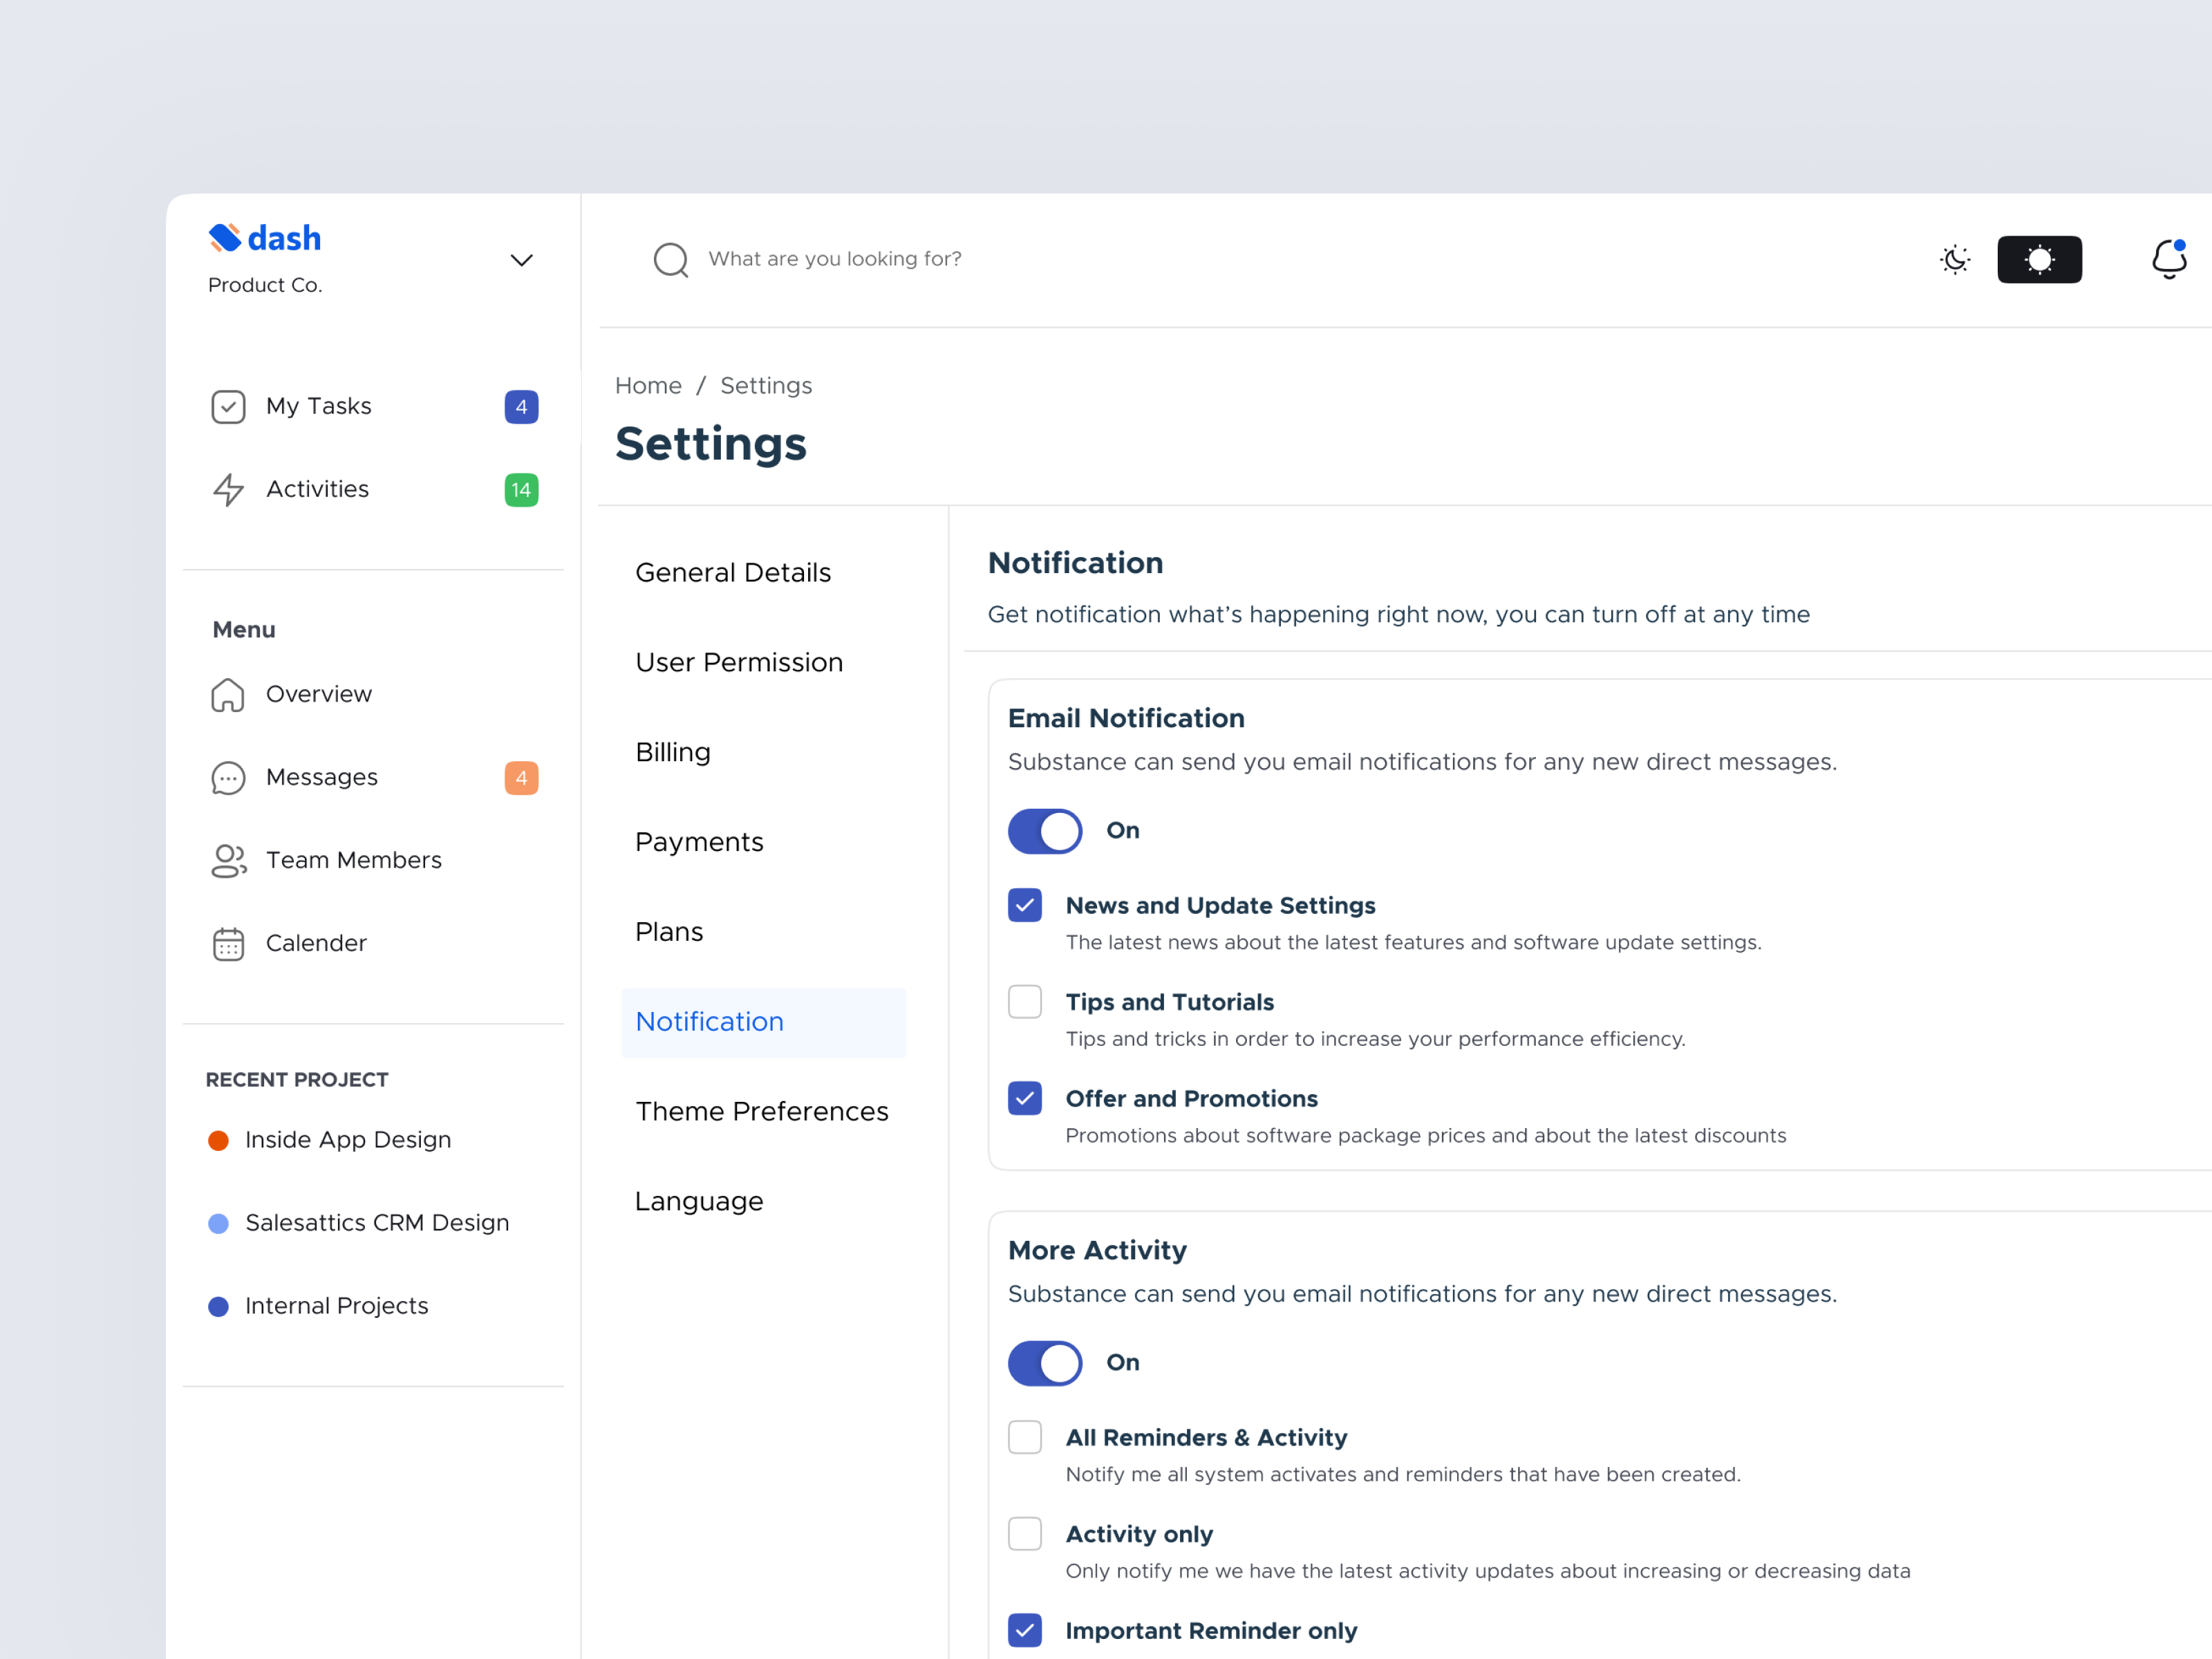Uncheck Offer and Promotions
Screen dimensions: 2212x1659
[x=1024, y=1098]
